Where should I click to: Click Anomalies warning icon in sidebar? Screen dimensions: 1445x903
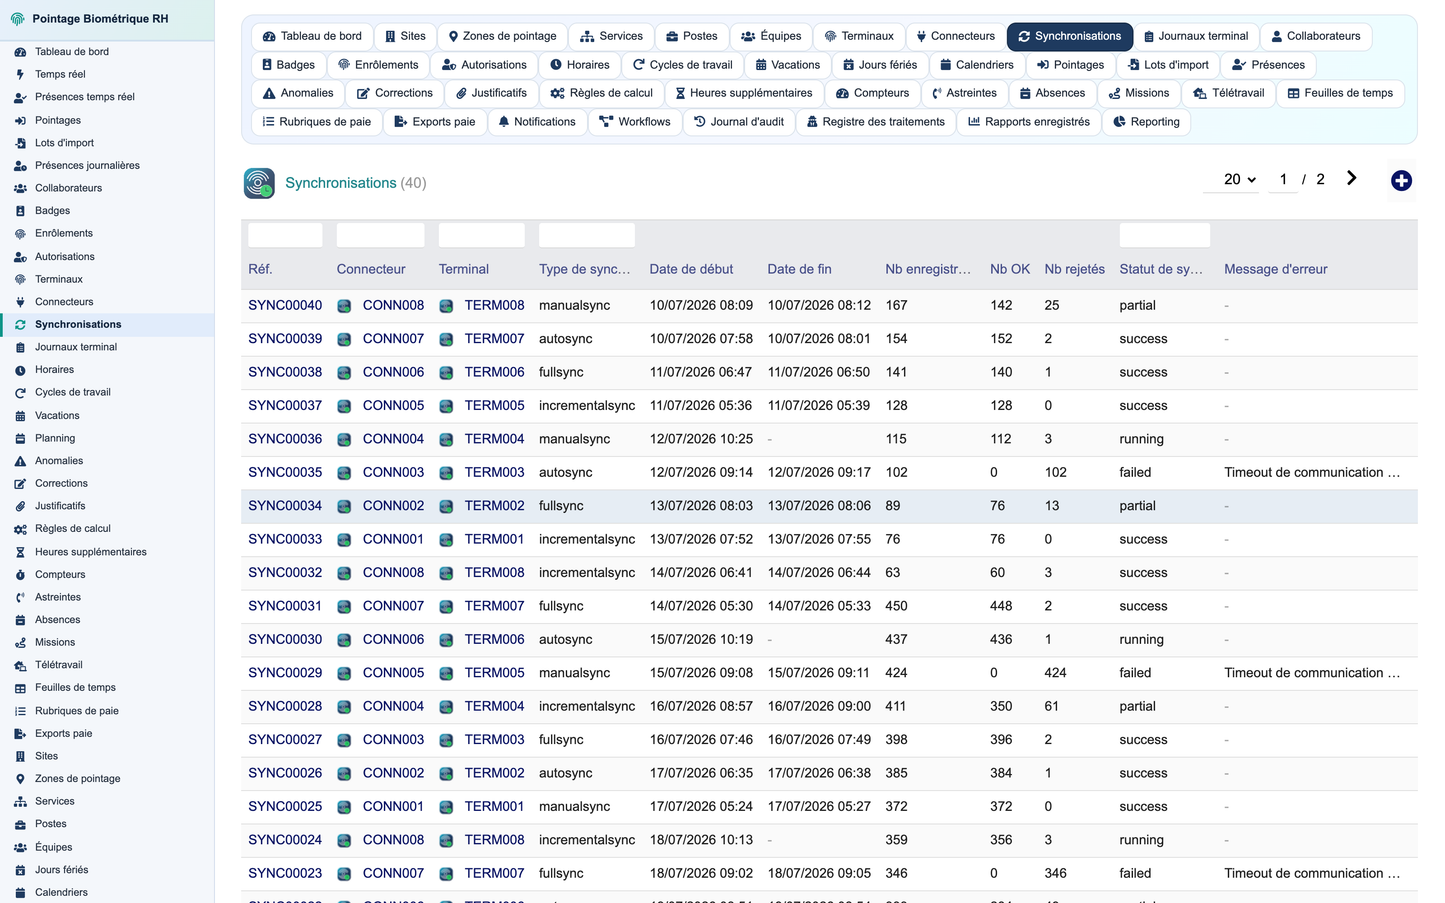[x=20, y=461]
